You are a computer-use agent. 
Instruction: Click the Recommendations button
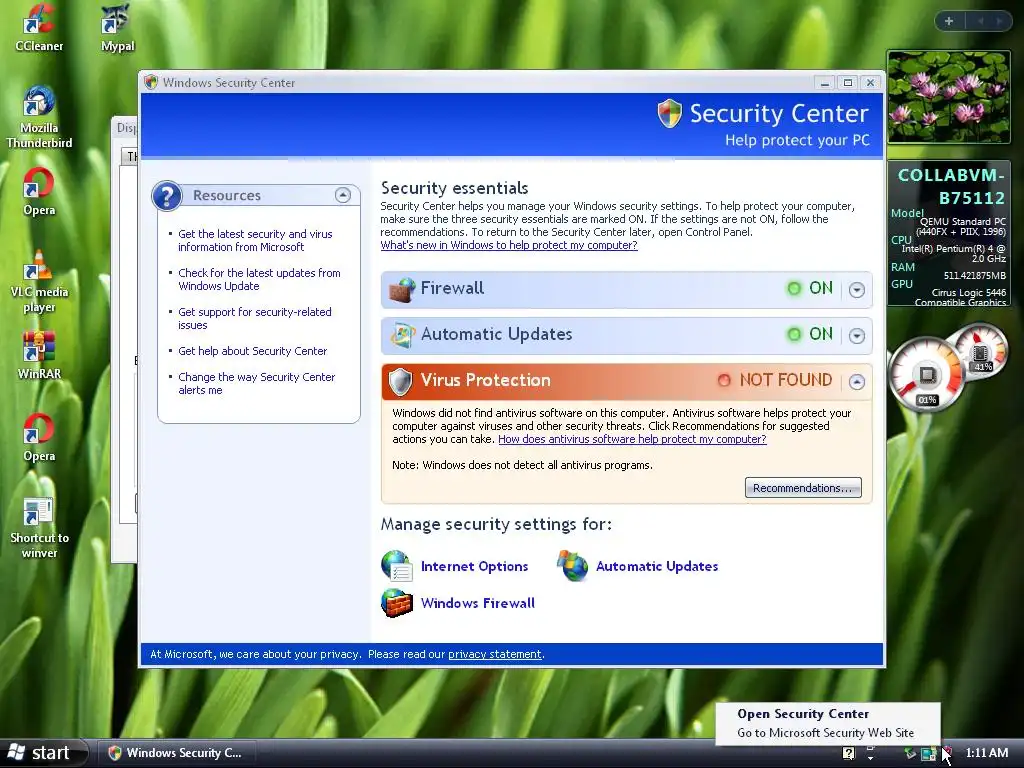pyautogui.click(x=803, y=488)
